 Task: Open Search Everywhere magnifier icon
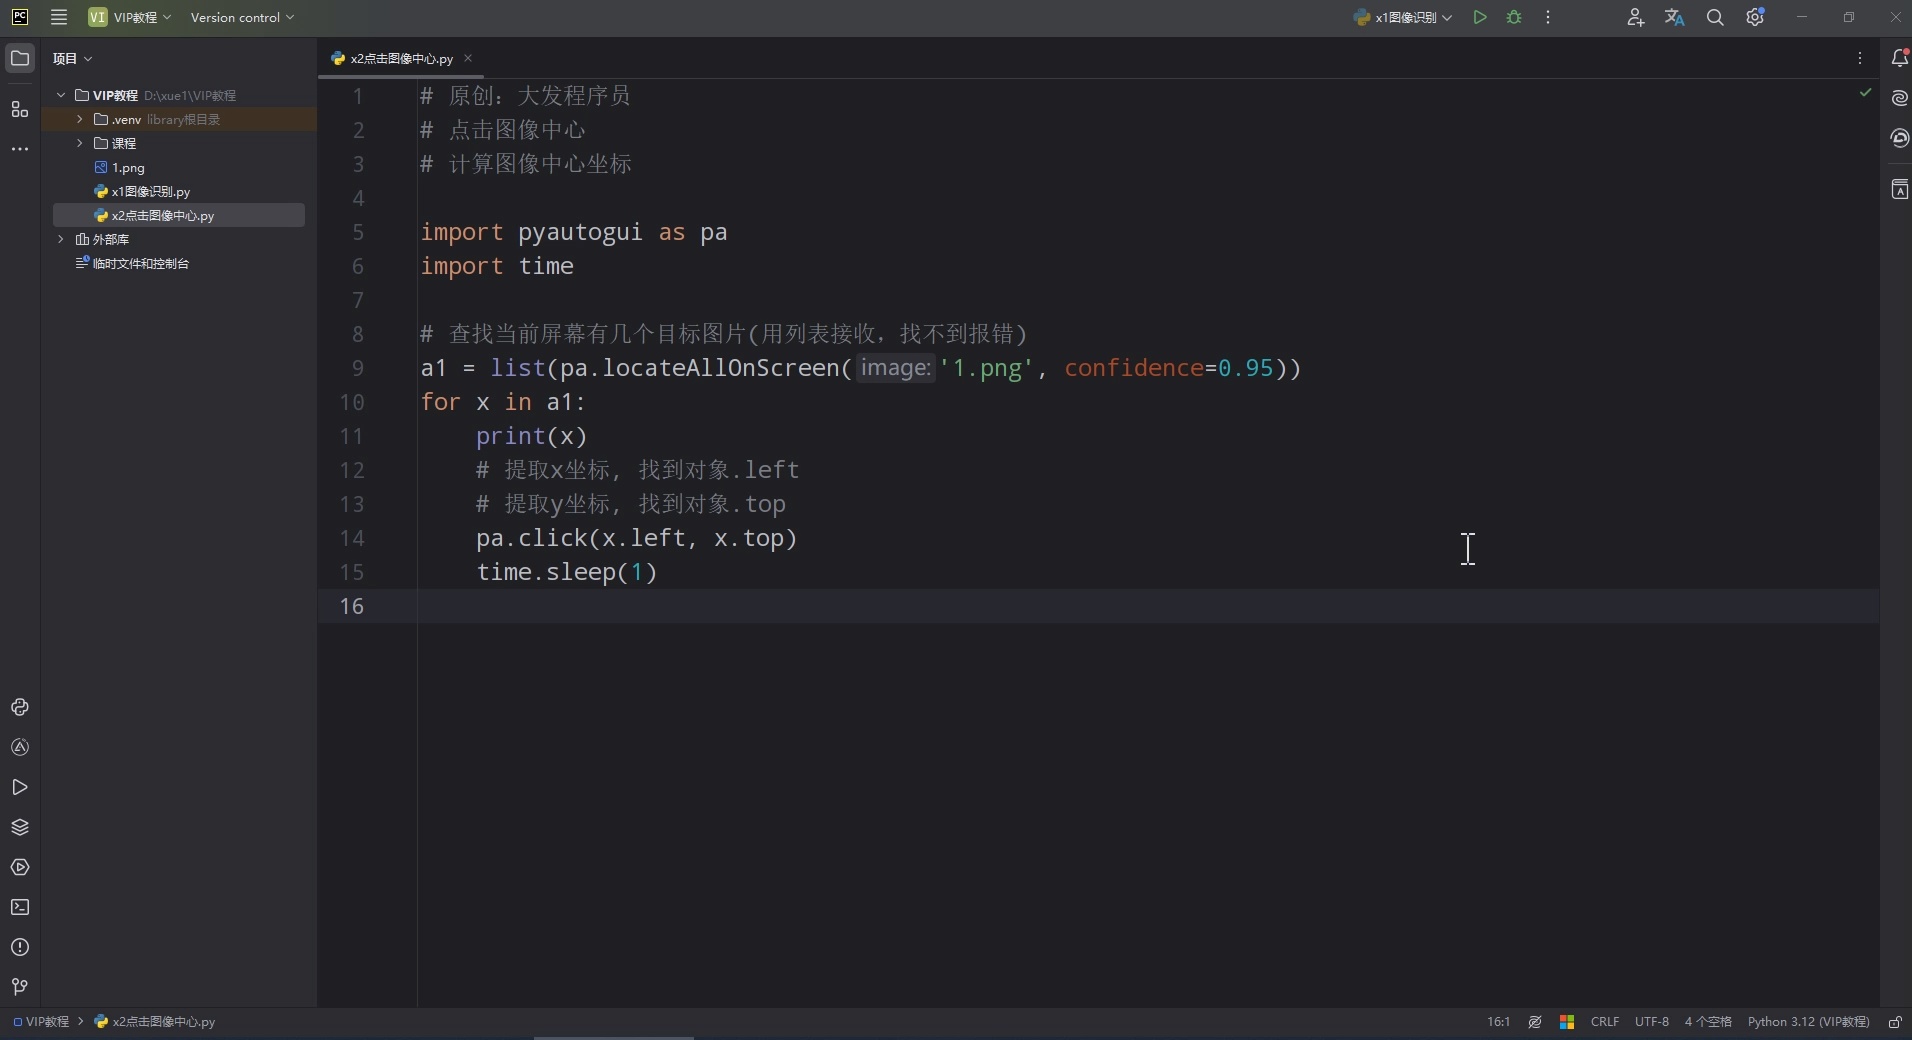tap(1715, 18)
